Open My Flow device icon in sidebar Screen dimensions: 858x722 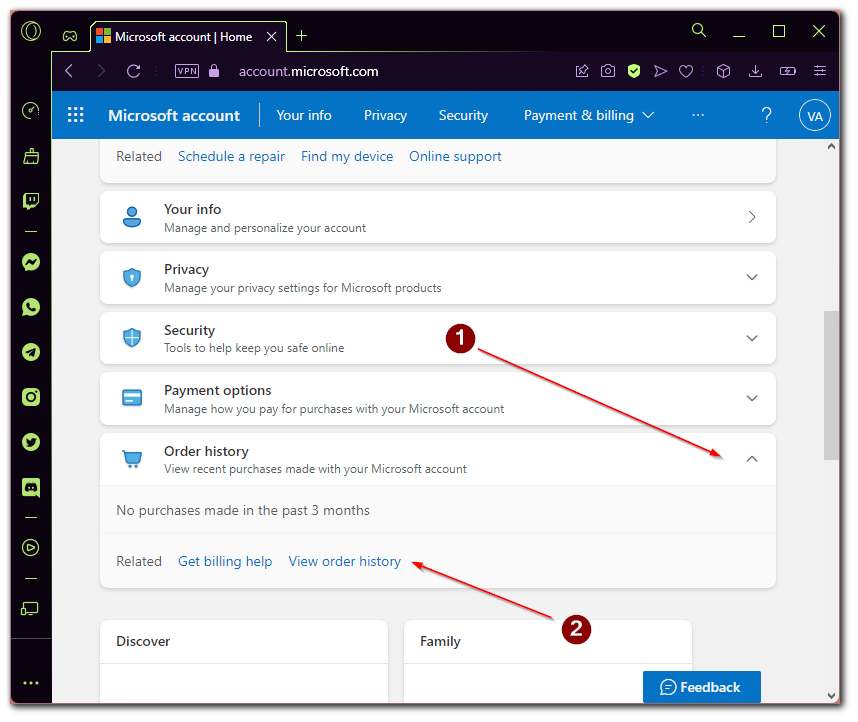(30, 609)
